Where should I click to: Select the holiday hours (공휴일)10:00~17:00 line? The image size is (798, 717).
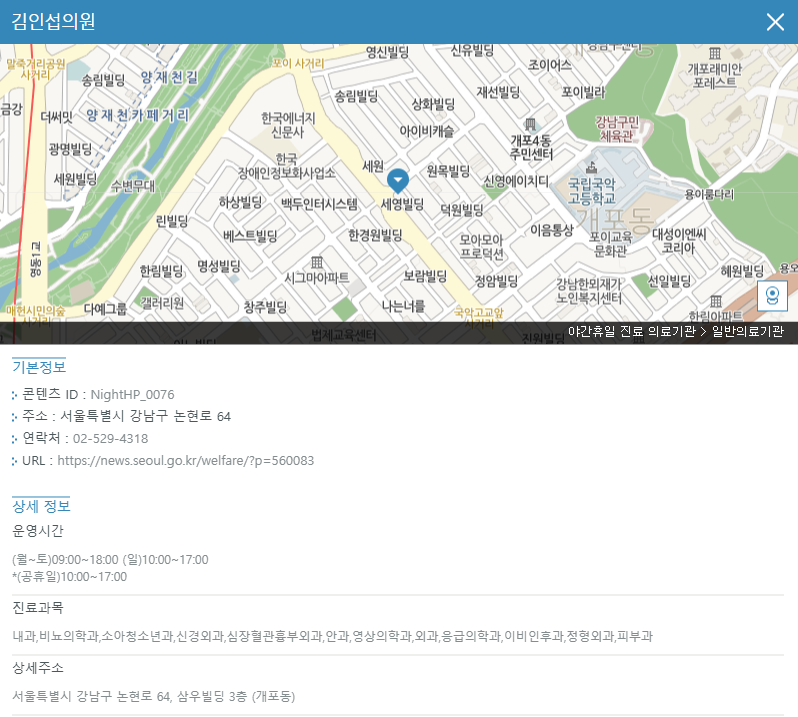pyautogui.click(x=70, y=577)
